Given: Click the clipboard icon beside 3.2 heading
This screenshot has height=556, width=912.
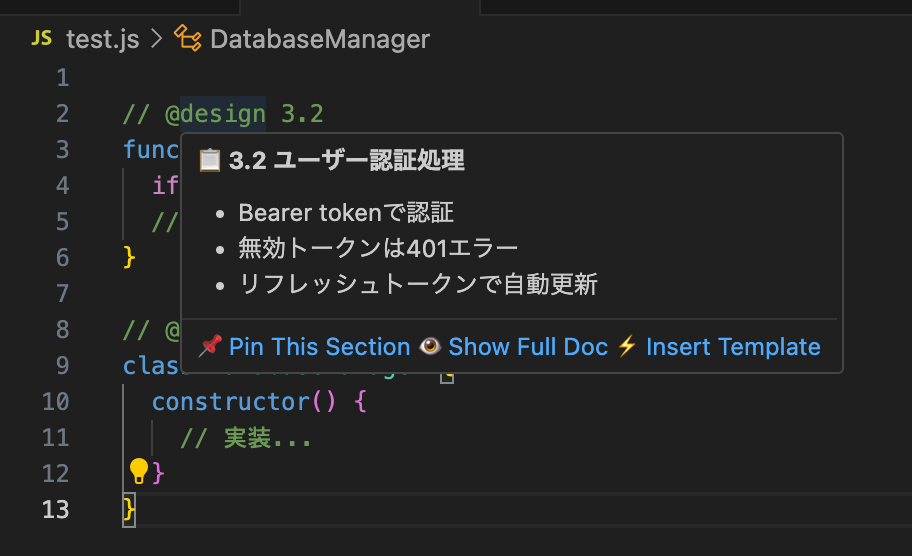Looking at the screenshot, I should point(210,161).
